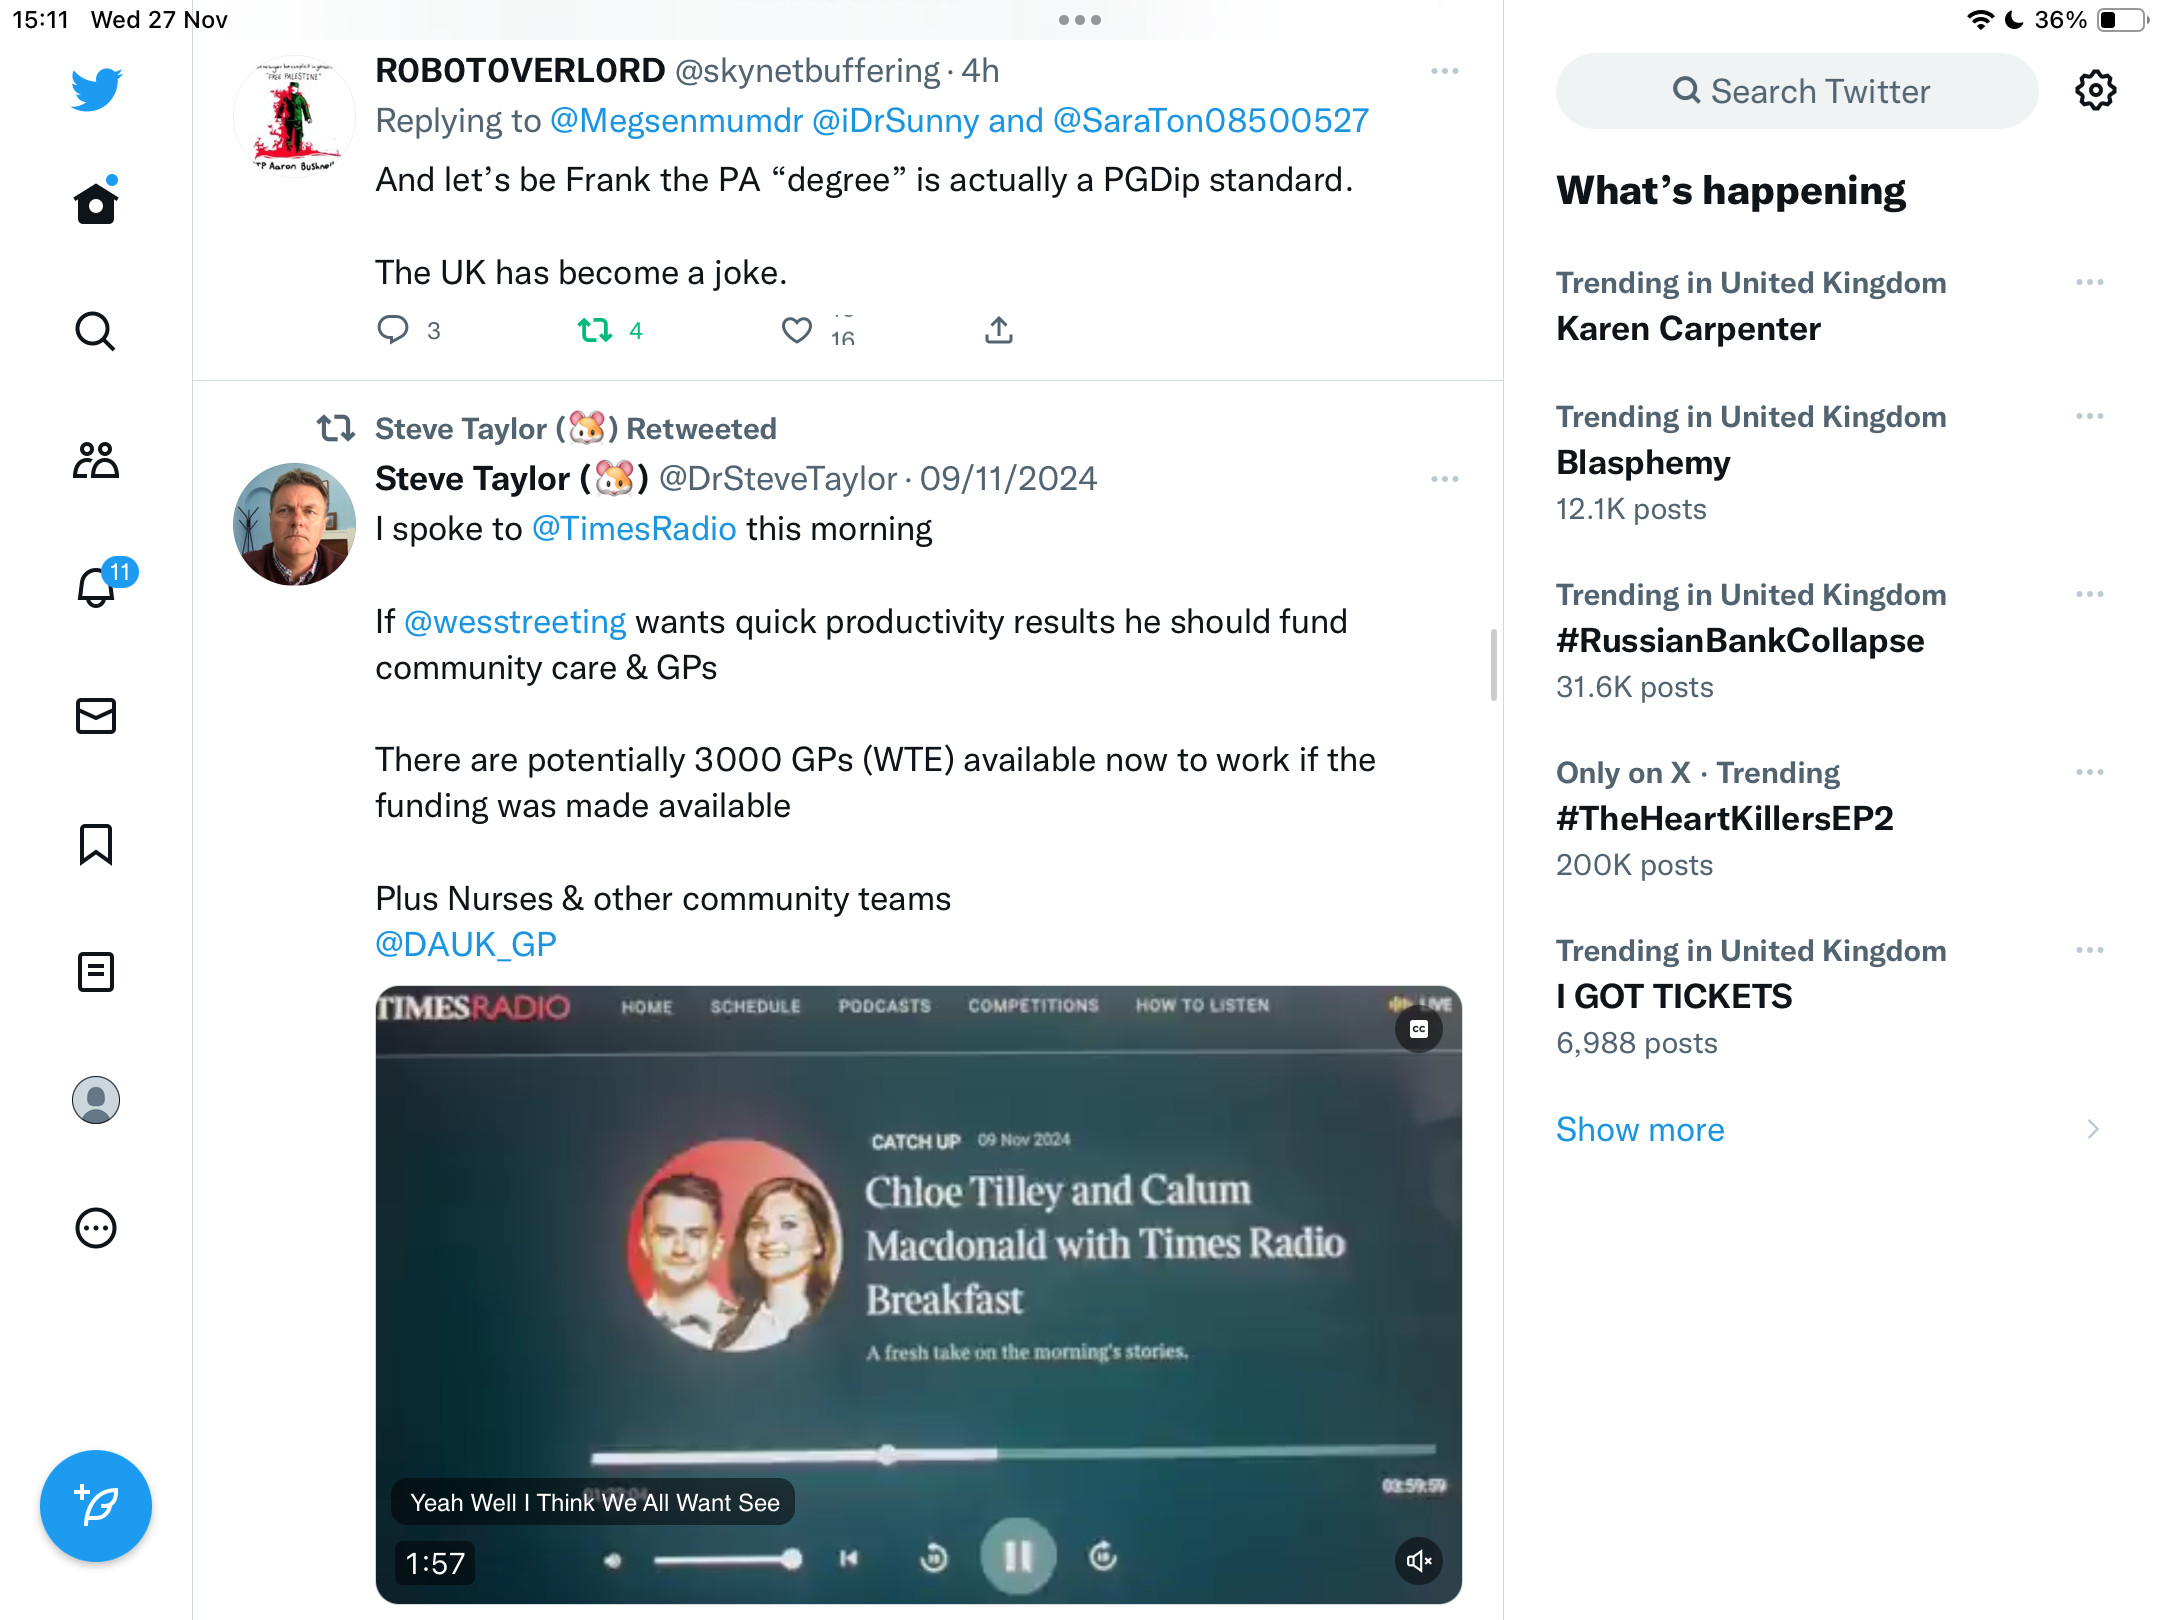Undo retweet on ROBOTOVERLORD's tweet
The height and width of the screenshot is (1620, 2160).
(x=595, y=330)
